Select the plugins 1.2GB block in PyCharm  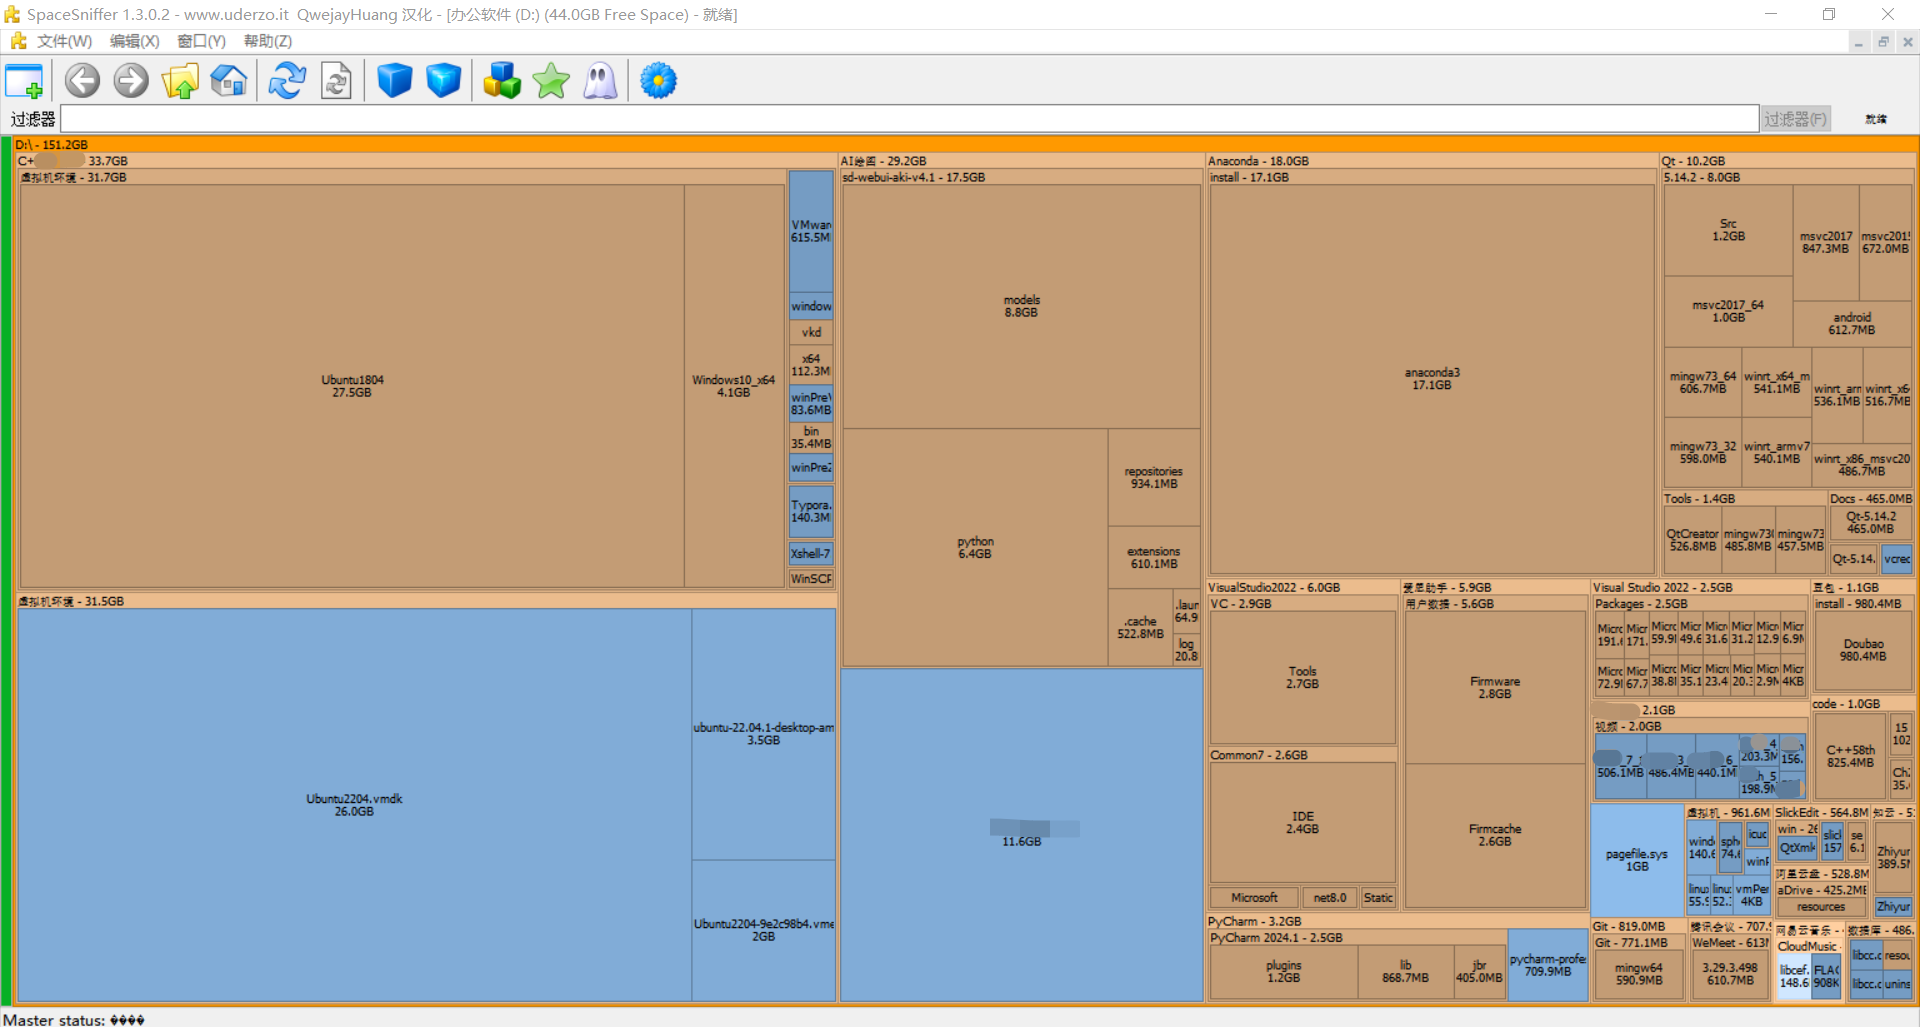pos(1284,971)
